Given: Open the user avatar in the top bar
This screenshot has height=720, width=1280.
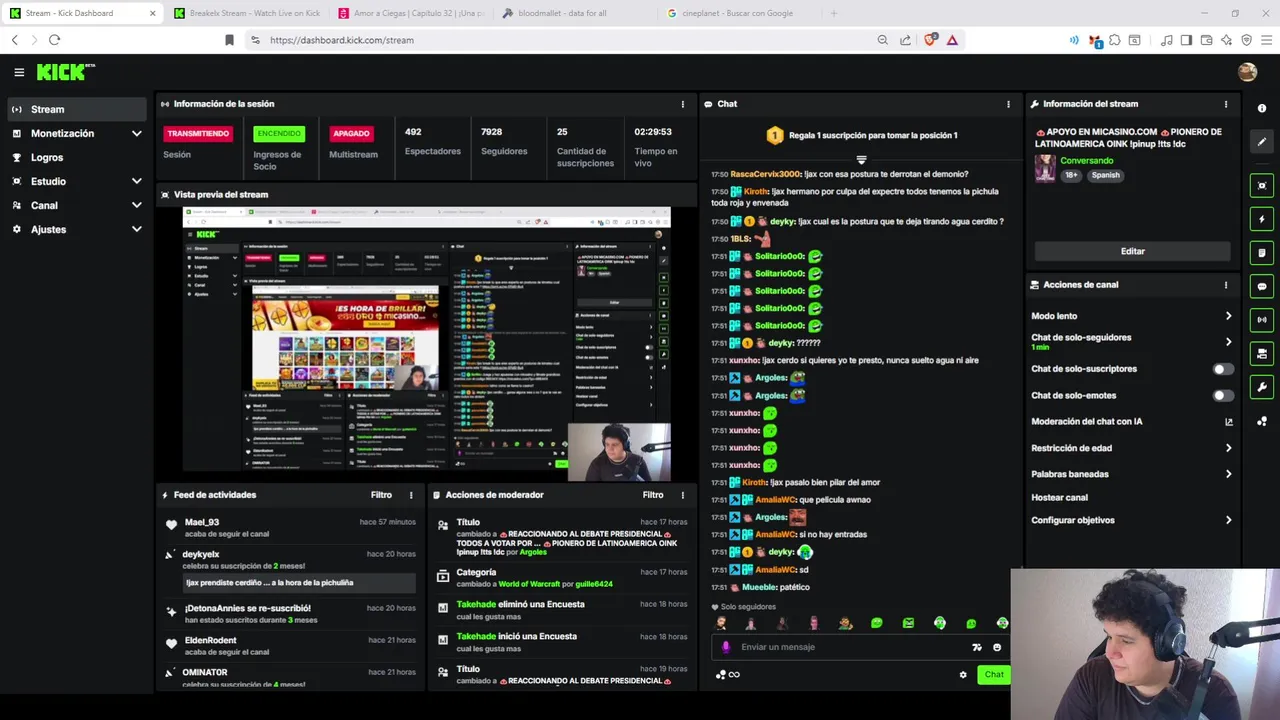Looking at the screenshot, I should click(1247, 72).
